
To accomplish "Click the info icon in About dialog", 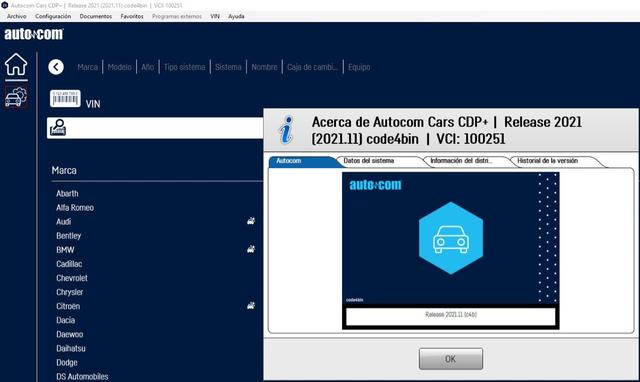I will (x=287, y=130).
